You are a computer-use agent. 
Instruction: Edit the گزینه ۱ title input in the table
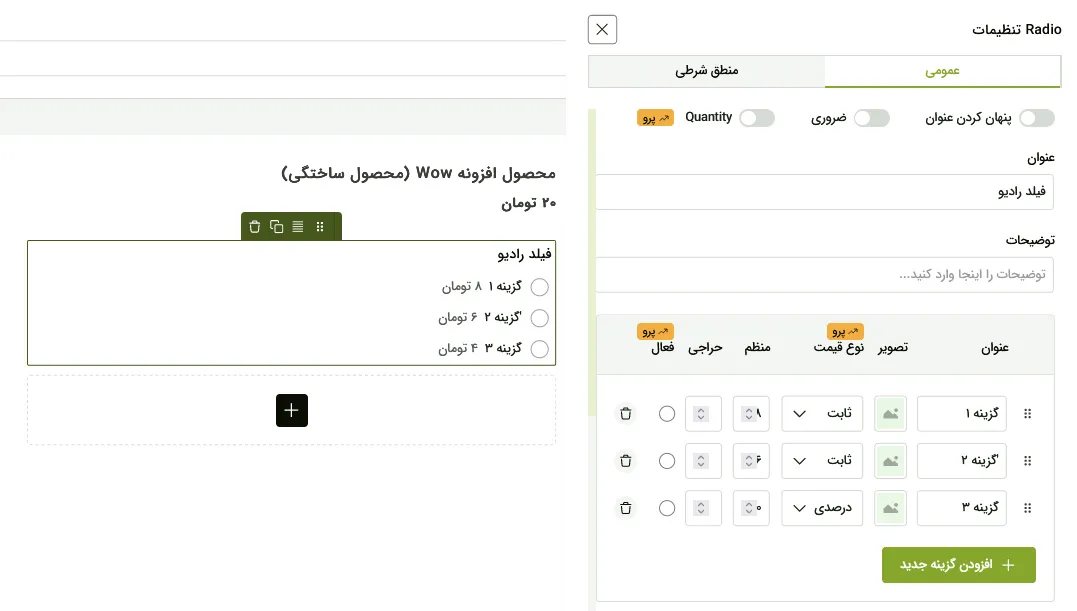(962, 413)
